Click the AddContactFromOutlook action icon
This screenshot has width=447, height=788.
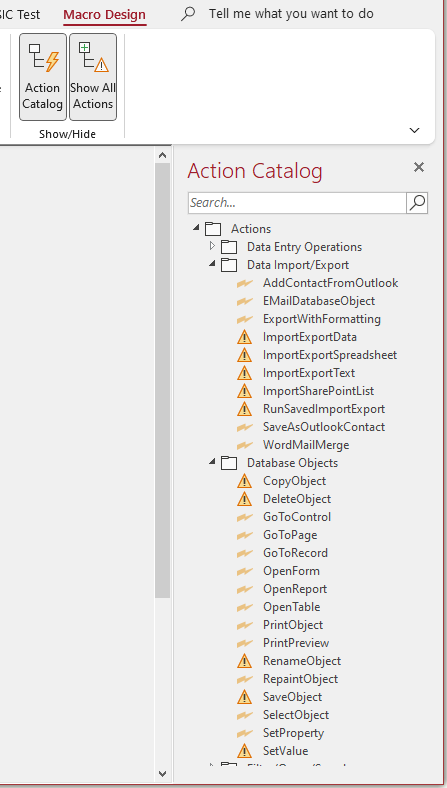[244, 283]
